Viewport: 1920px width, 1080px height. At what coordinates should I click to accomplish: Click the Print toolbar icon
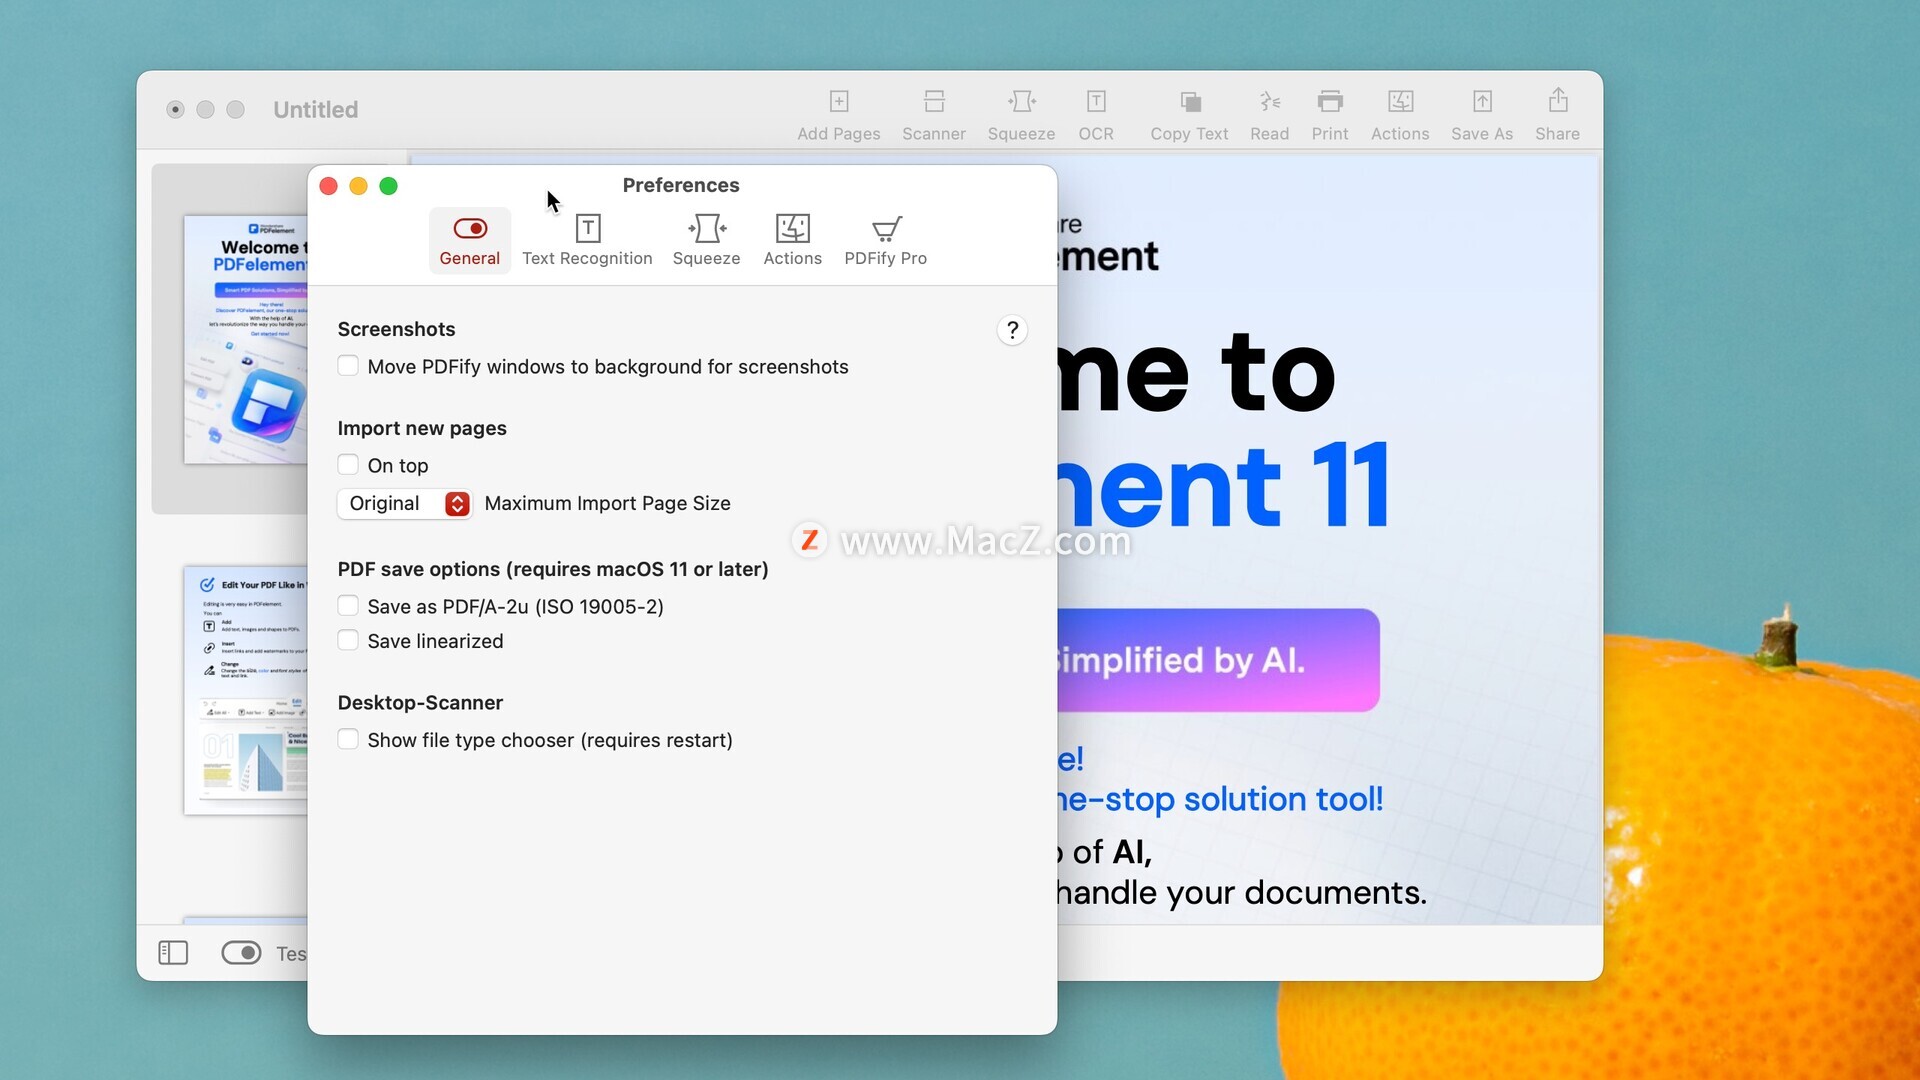(x=1330, y=102)
